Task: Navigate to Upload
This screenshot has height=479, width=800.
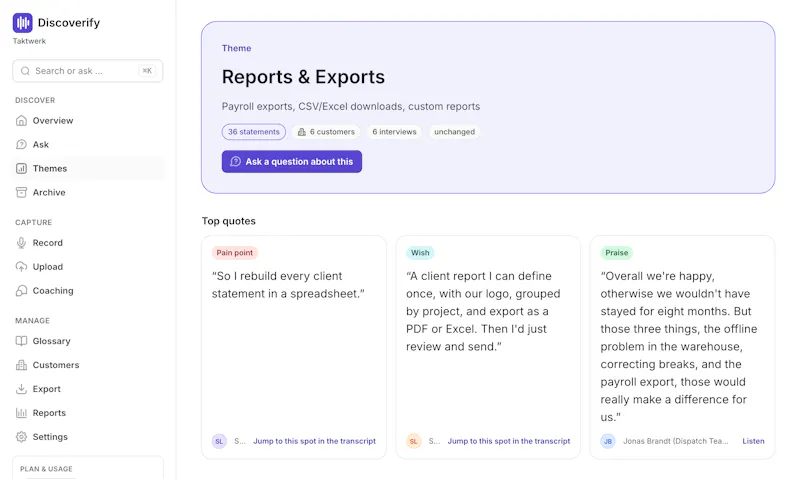Action: tap(88, 267)
